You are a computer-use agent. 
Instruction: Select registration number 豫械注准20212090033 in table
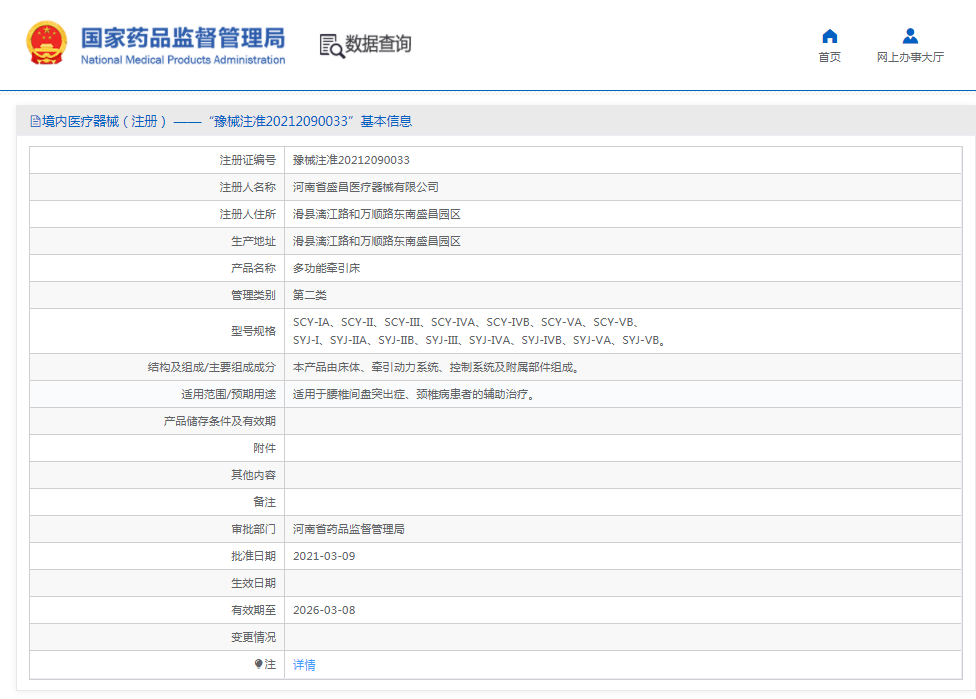pos(351,160)
